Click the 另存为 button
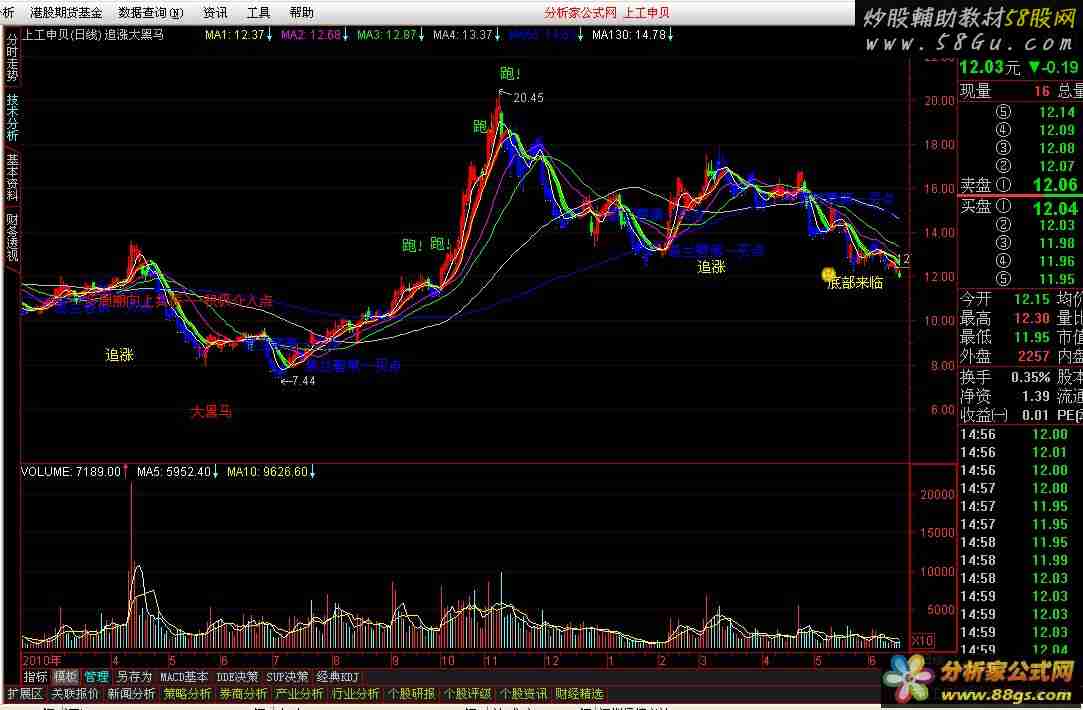 pyautogui.click(x=133, y=677)
